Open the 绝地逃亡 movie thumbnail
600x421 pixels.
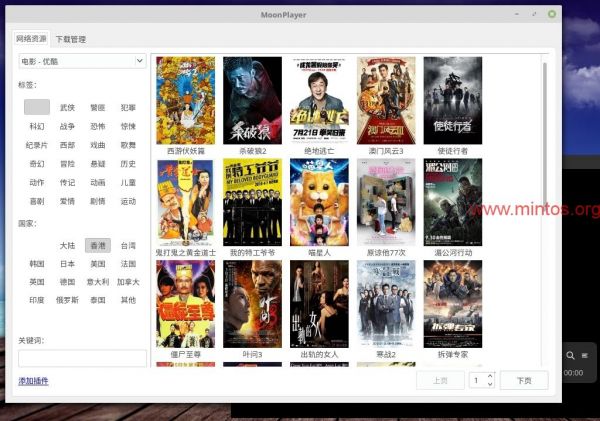[319, 100]
